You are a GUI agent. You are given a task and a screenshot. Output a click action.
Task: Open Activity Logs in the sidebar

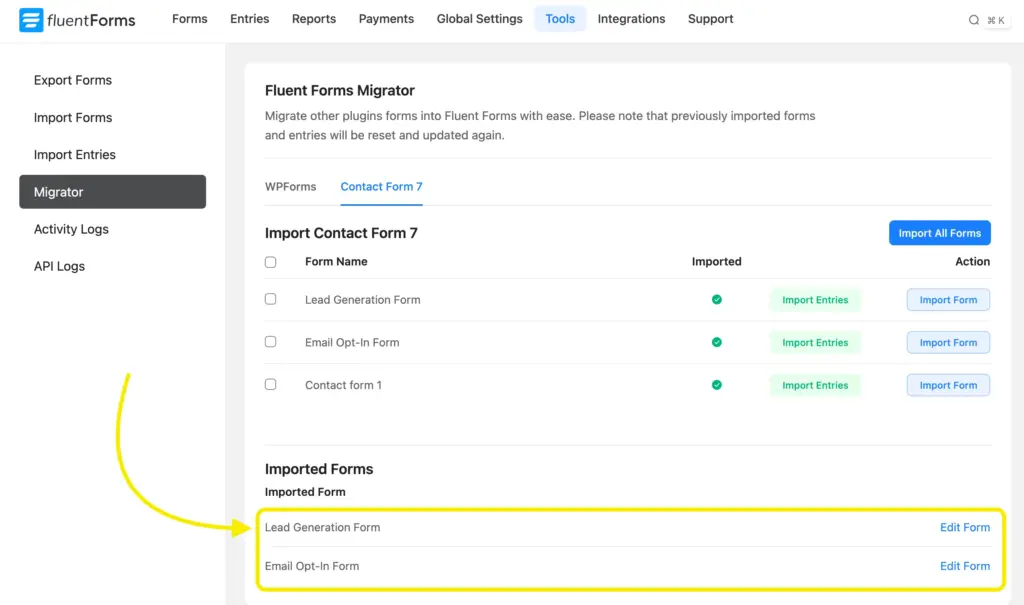[x=71, y=229]
